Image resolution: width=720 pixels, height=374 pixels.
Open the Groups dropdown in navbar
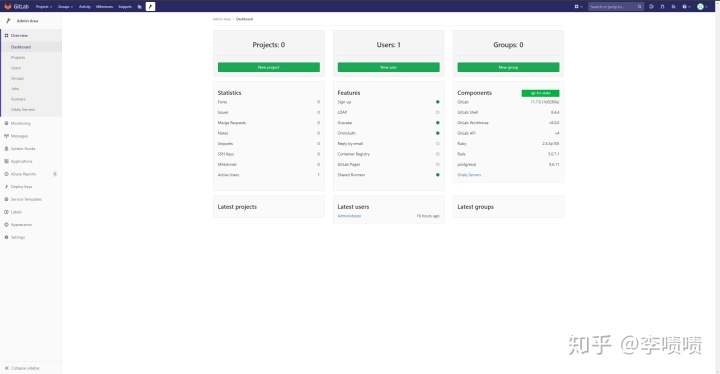[65, 7]
